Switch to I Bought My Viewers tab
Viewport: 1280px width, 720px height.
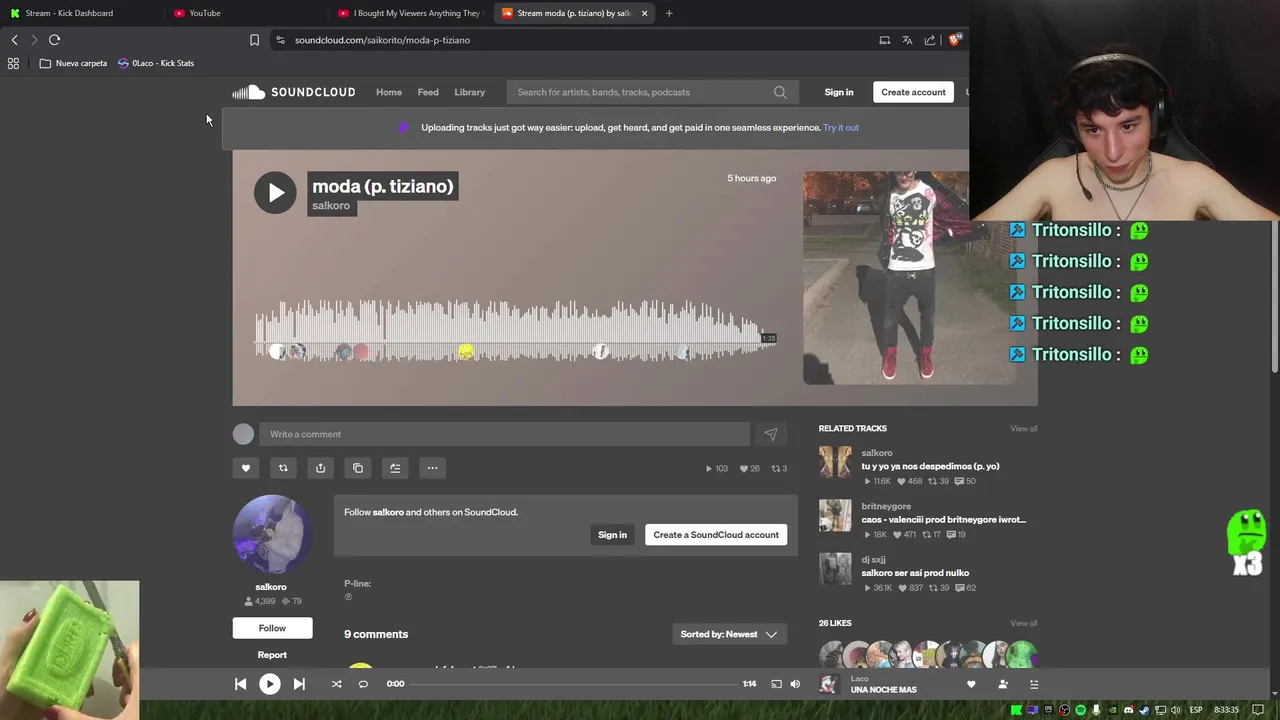tap(410, 13)
